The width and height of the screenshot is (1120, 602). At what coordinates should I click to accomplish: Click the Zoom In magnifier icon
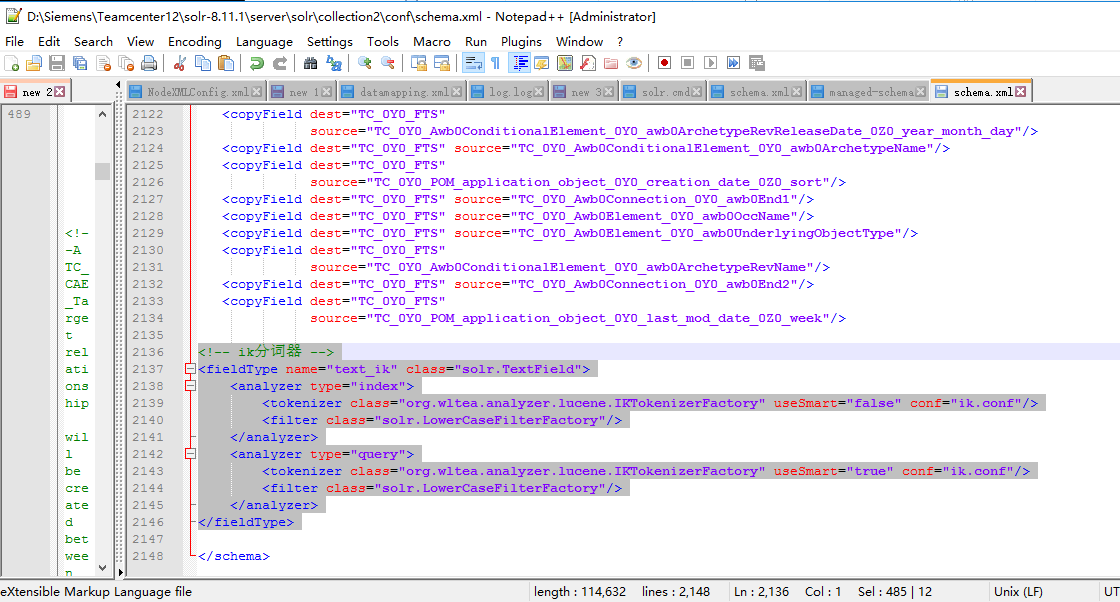(364, 64)
